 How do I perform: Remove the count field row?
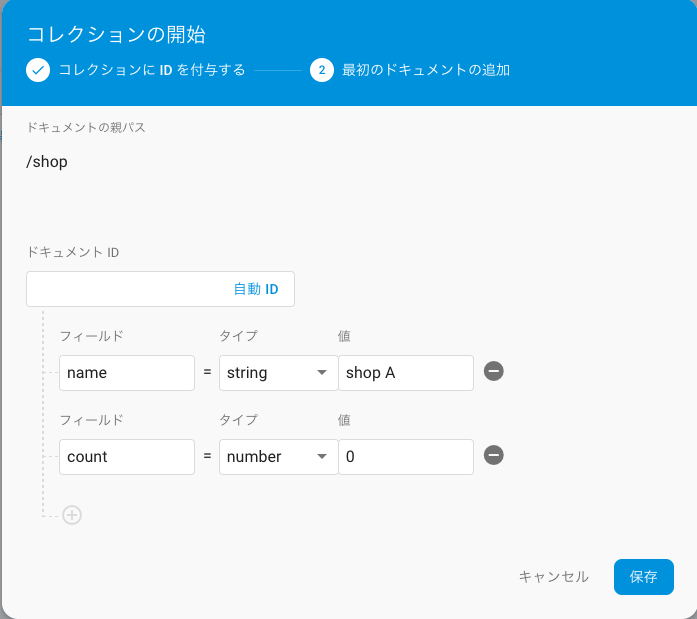[x=493, y=455]
